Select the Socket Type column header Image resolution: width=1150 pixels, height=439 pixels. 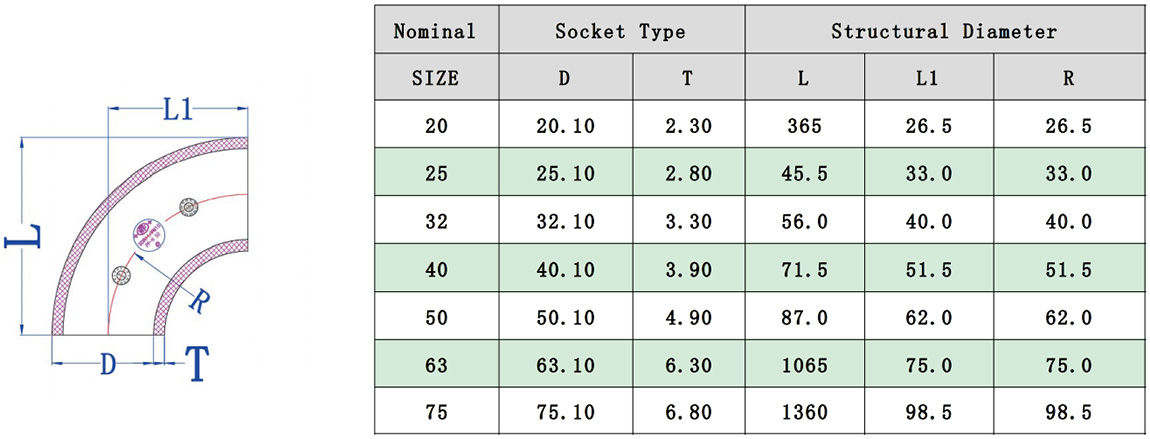(x=620, y=31)
